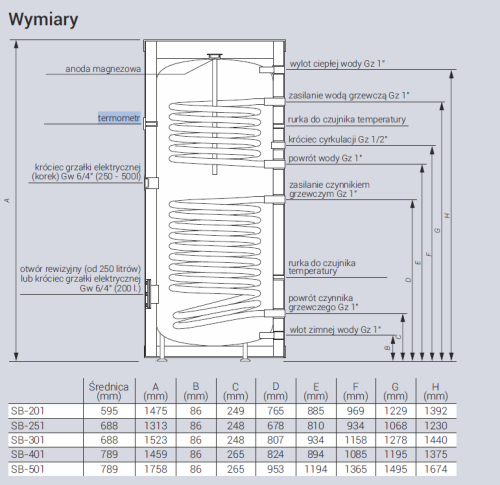
Task: Click the E value '894'
Action: [316, 454]
